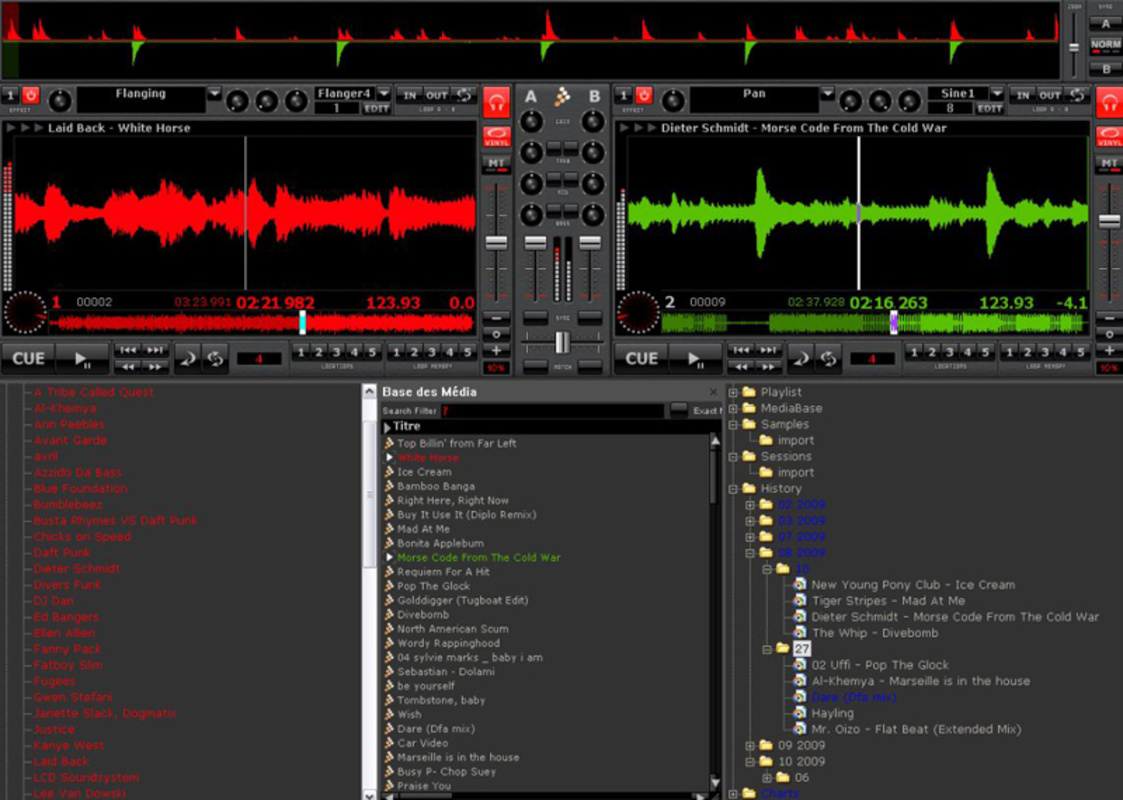Viewport: 1123px width, 800px height.
Task: Expand the MediaBase folder
Action: click(x=733, y=409)
